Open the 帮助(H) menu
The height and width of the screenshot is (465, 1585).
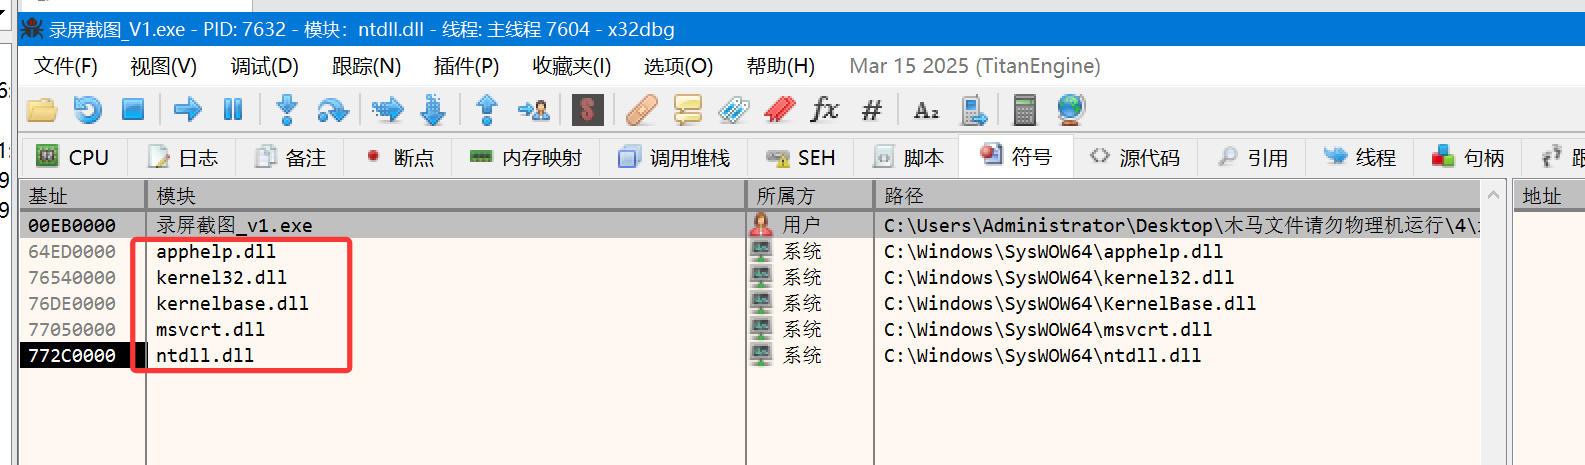click(781, 66)
